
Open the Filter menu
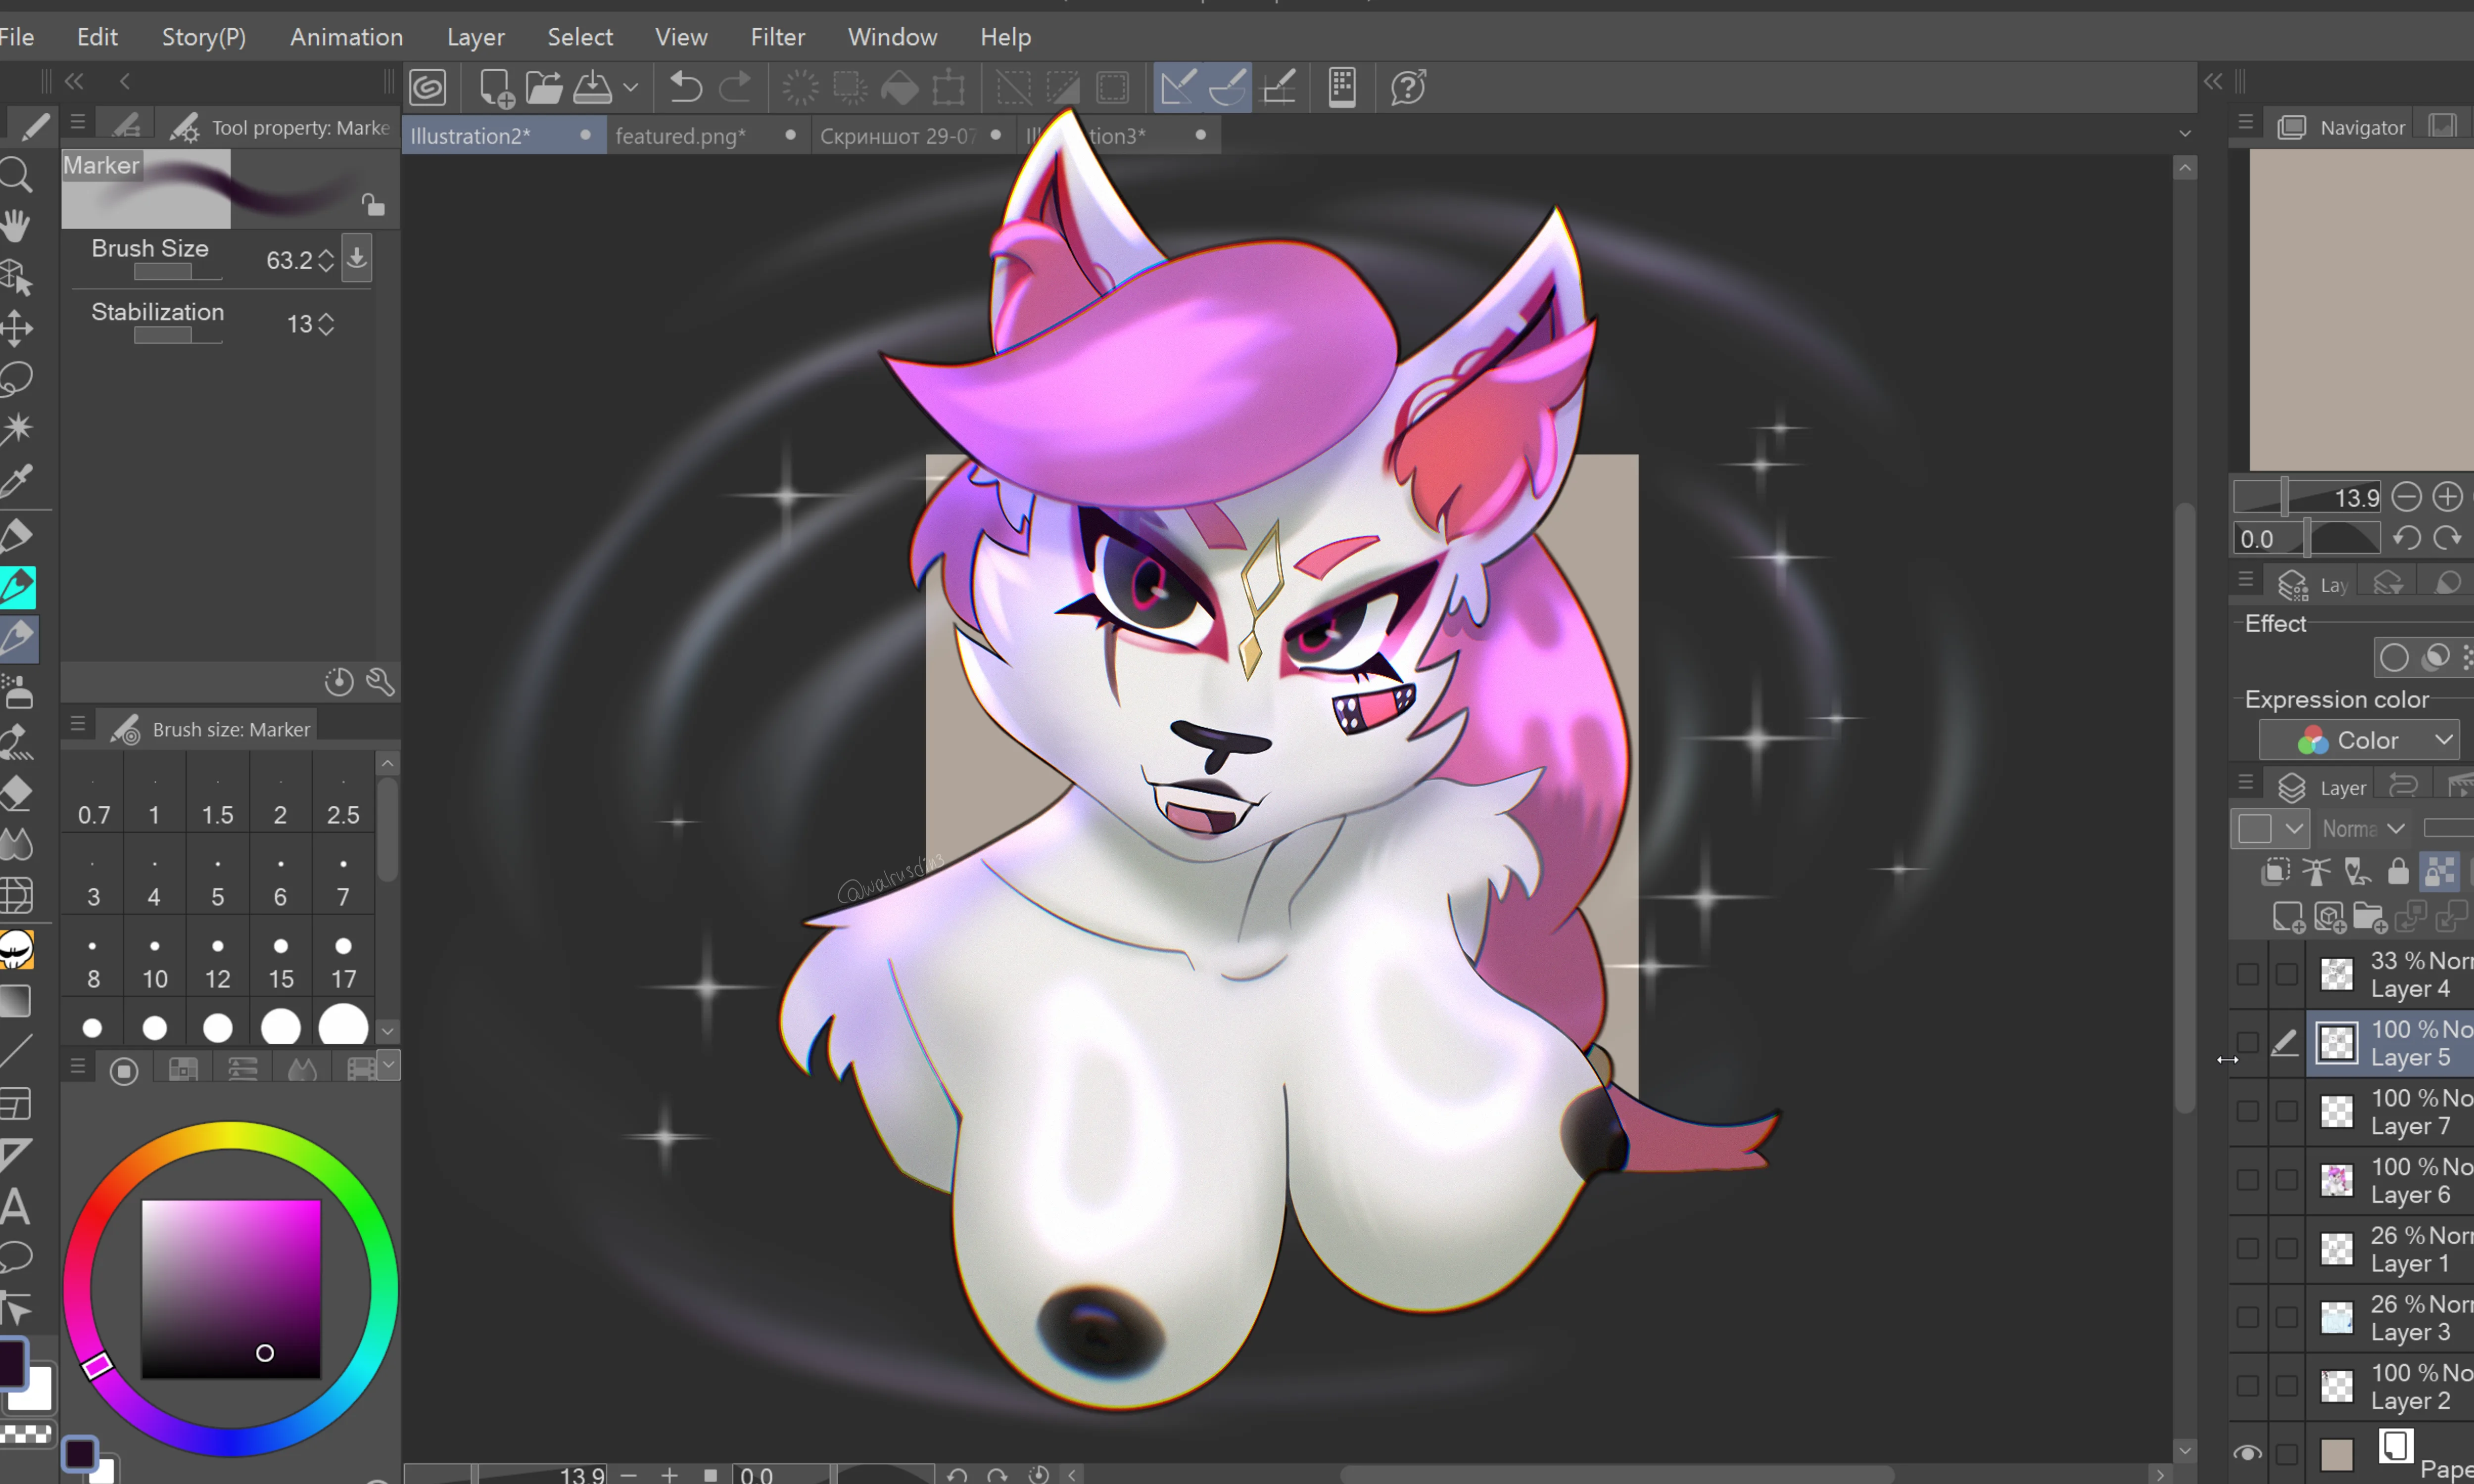(x=777, y=37)
